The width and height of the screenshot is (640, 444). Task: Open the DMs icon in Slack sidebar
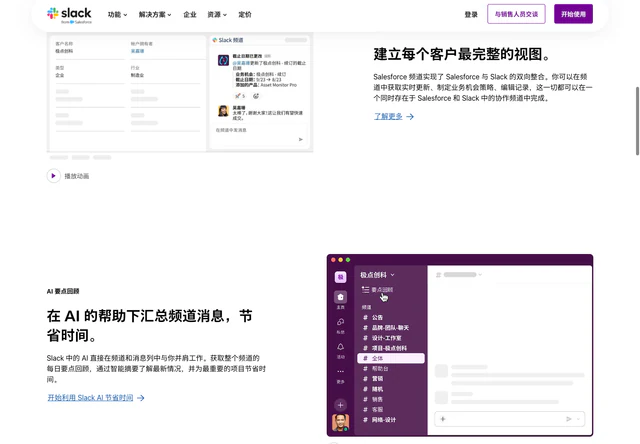(340, 322)
